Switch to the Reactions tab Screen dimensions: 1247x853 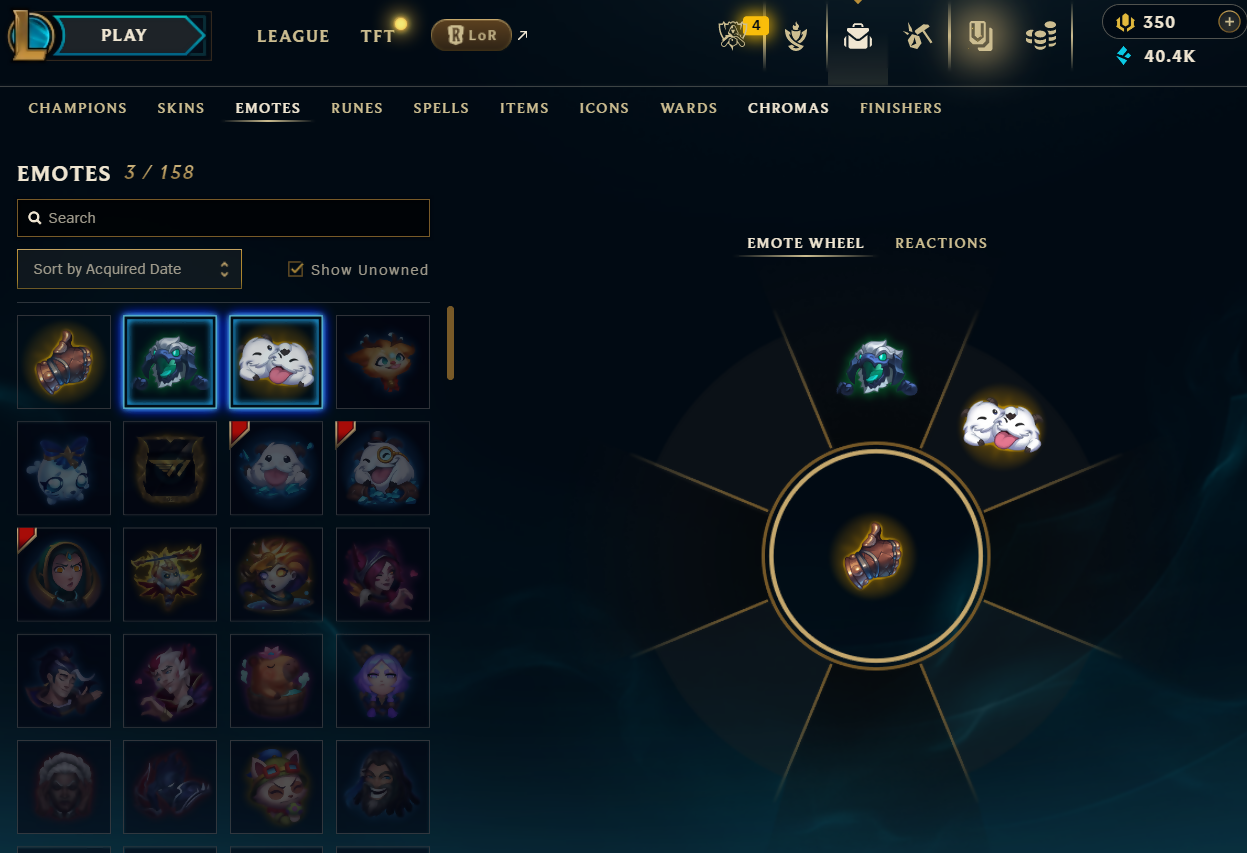coord(941,243)
